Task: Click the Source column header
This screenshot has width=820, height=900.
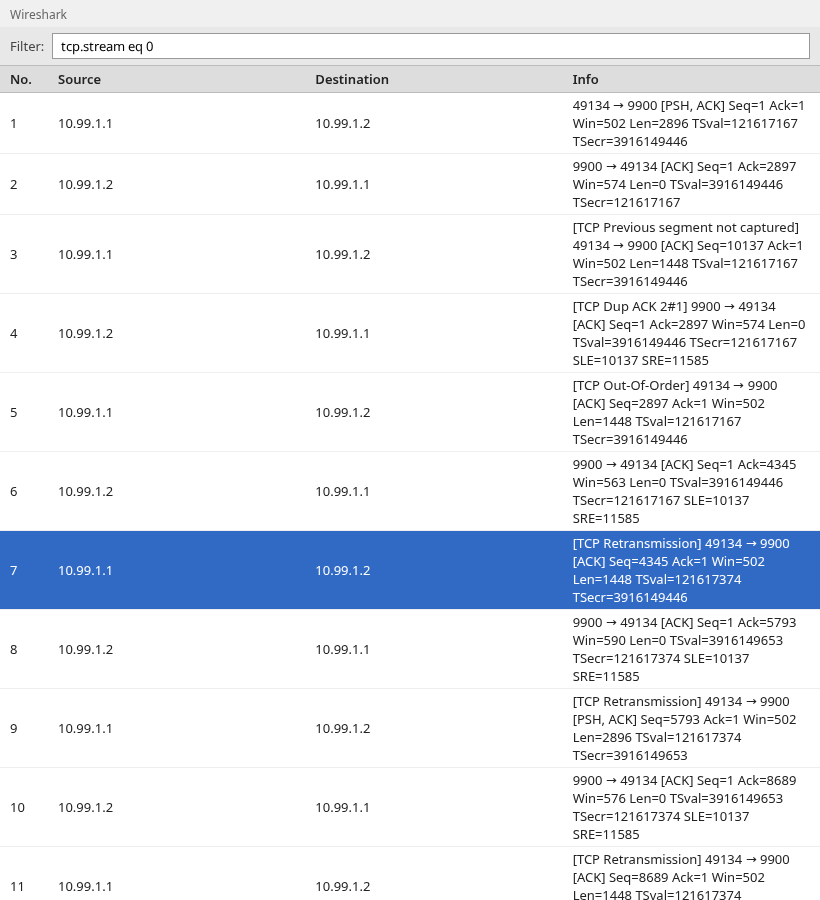Action: coord(79,79)
